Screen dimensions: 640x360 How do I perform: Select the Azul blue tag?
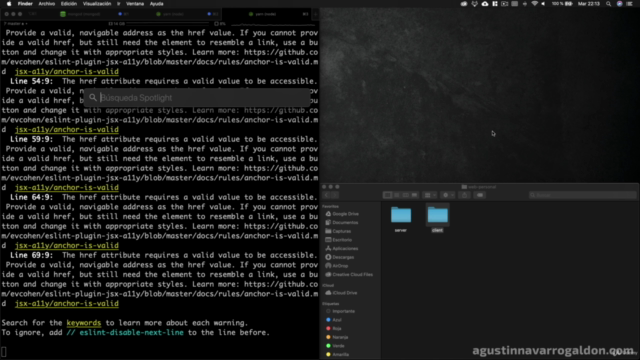coord(333,320)
